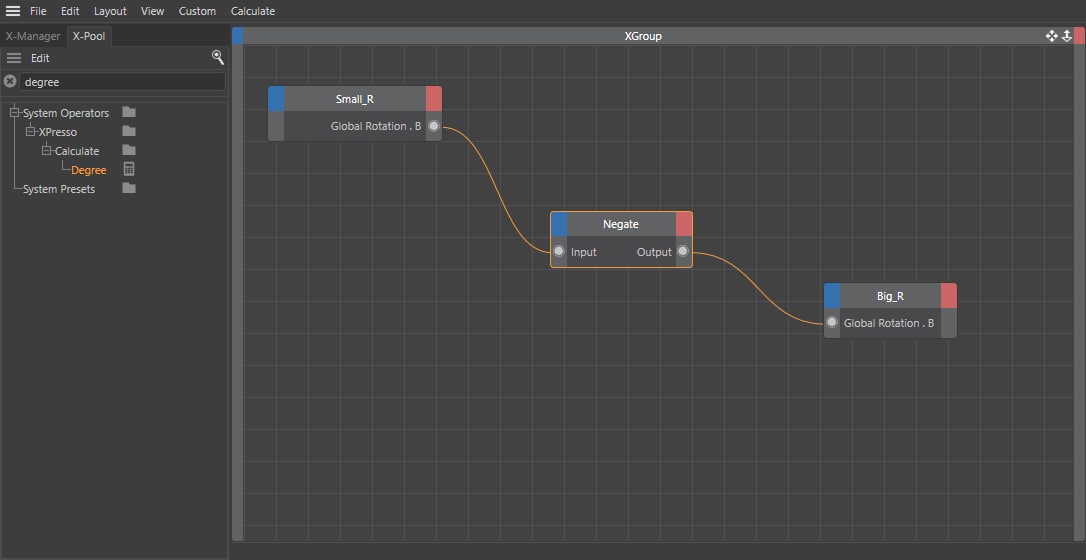Image resolution: width=1086 pixels, height=560 pixels.
Task: Click folder icon beside System Operators
Action: [129, 112]
